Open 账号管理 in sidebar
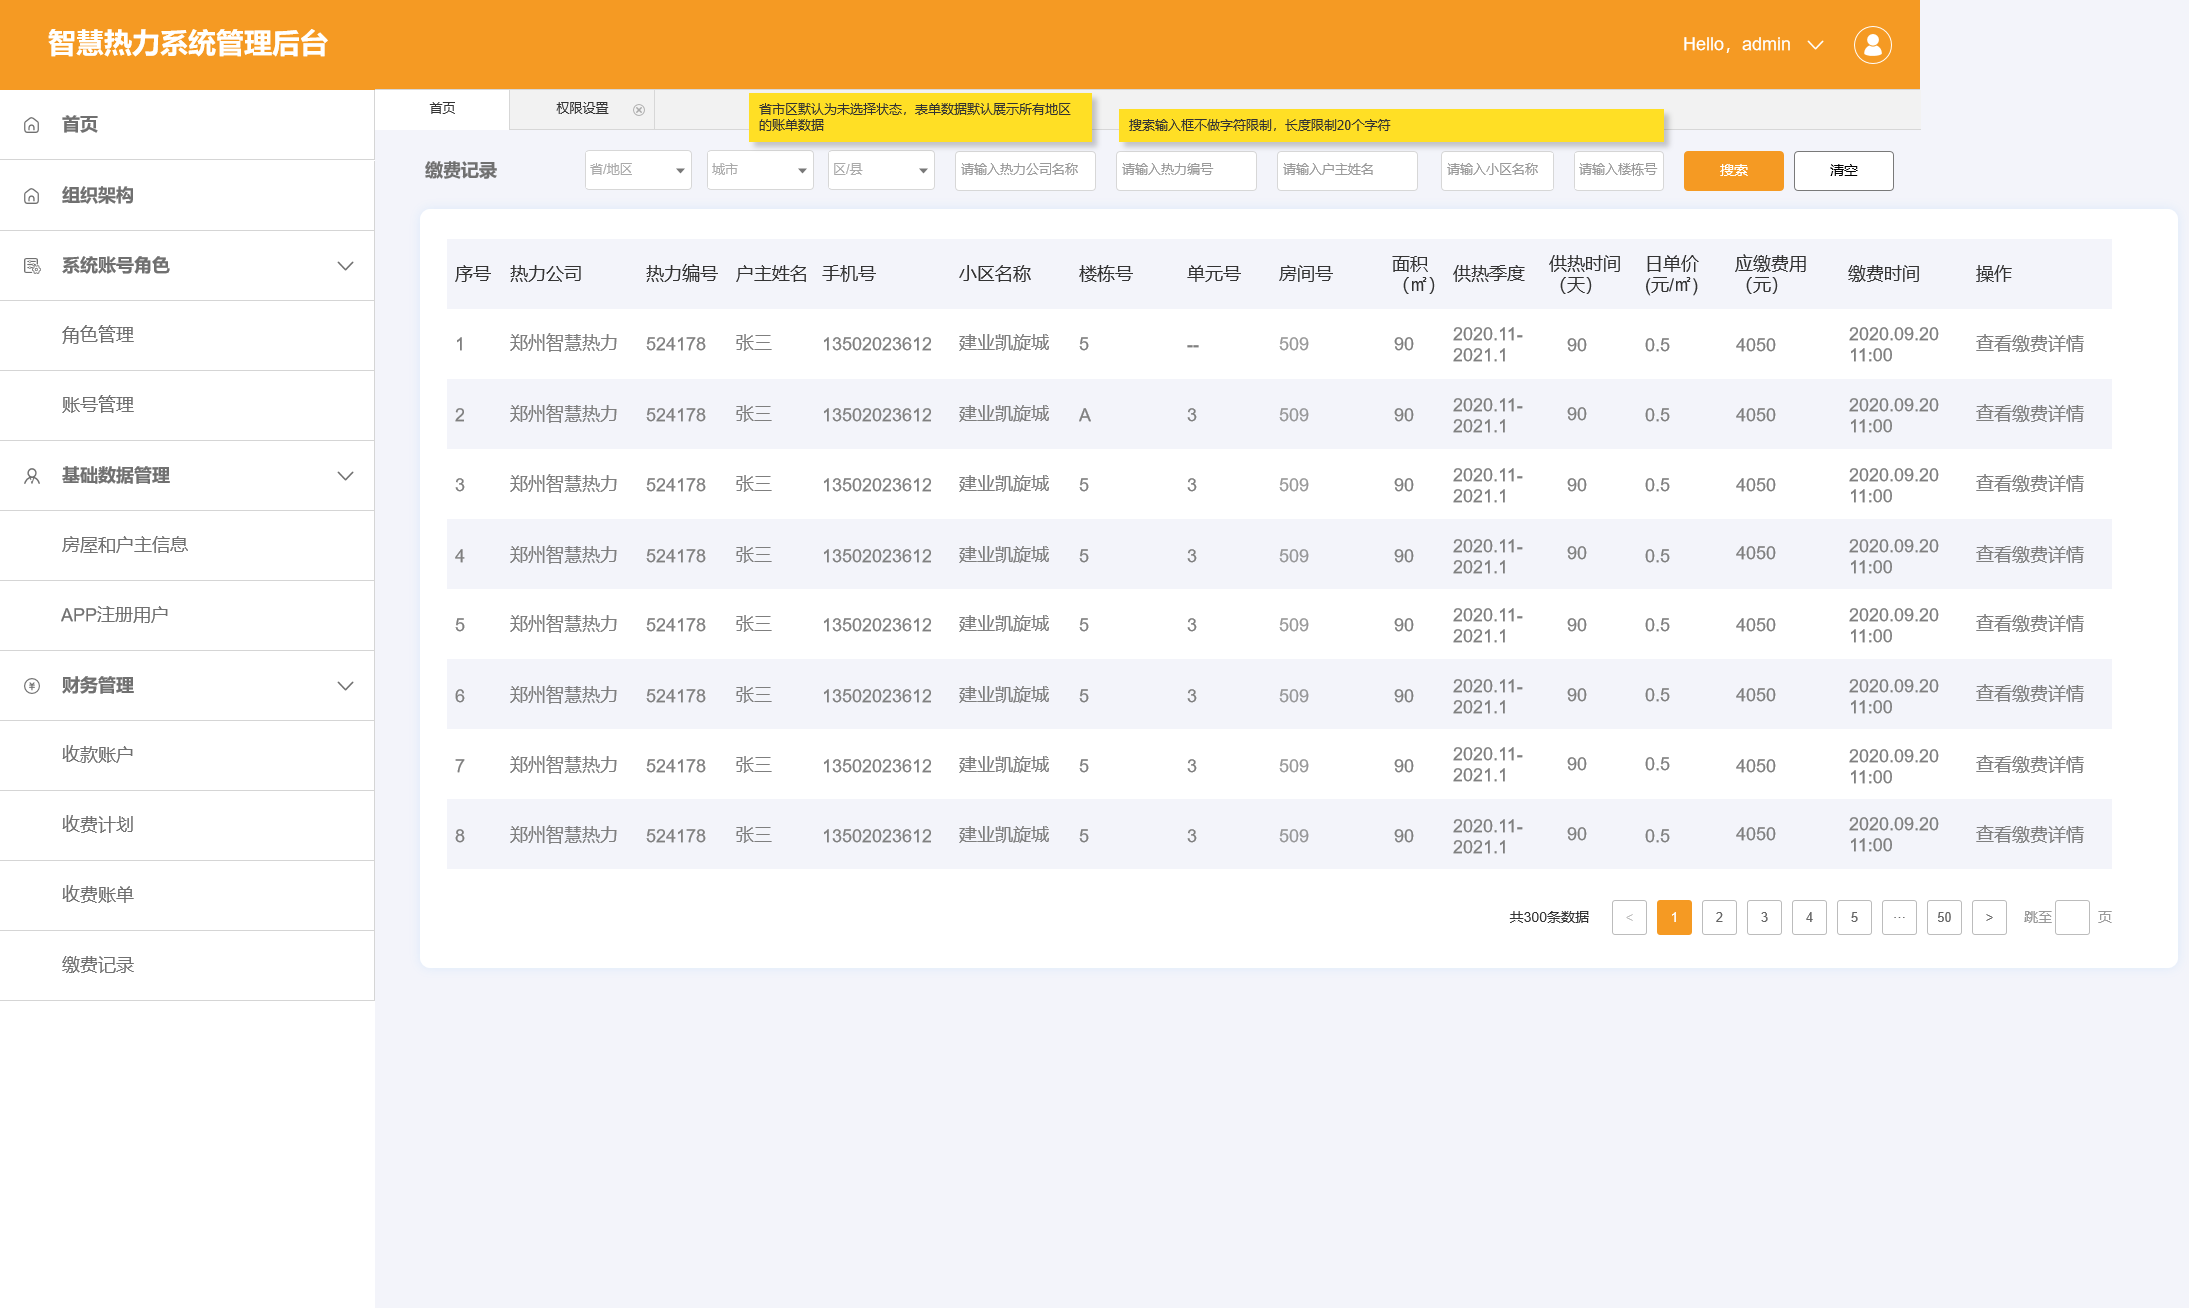 (x=187, y=405)
